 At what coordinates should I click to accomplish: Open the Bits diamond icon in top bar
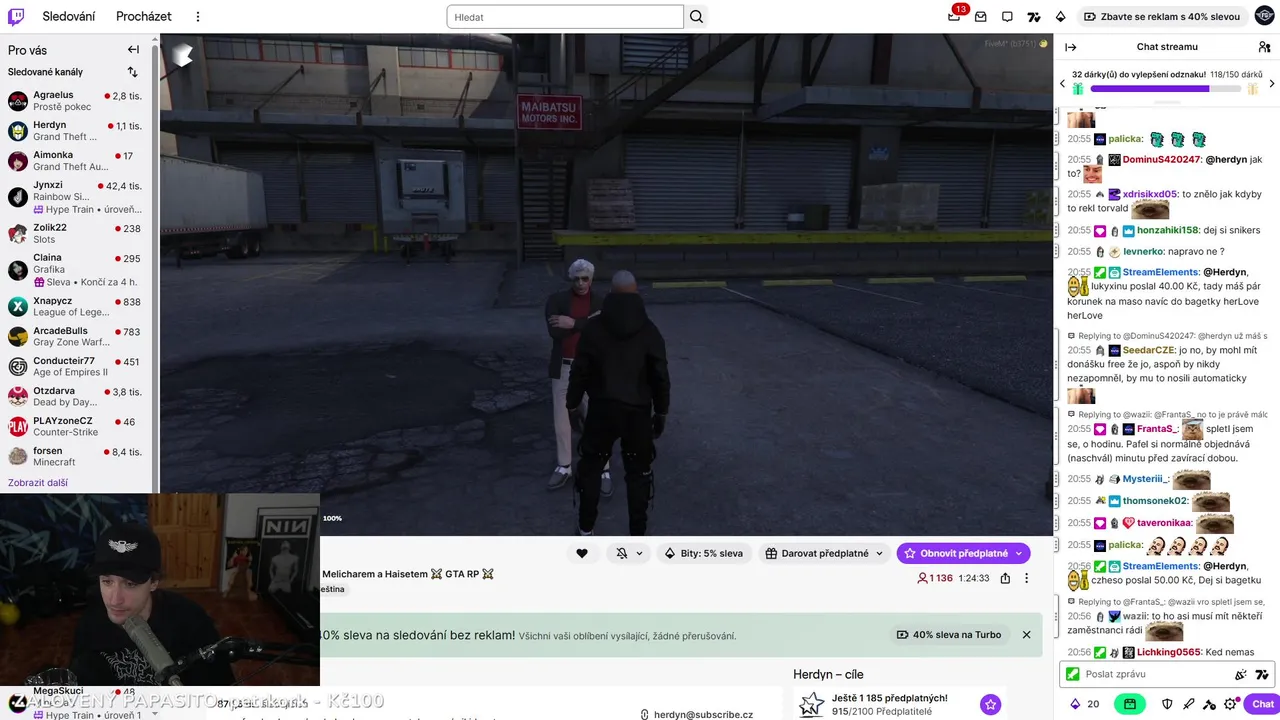click(x=1061, y=17)
